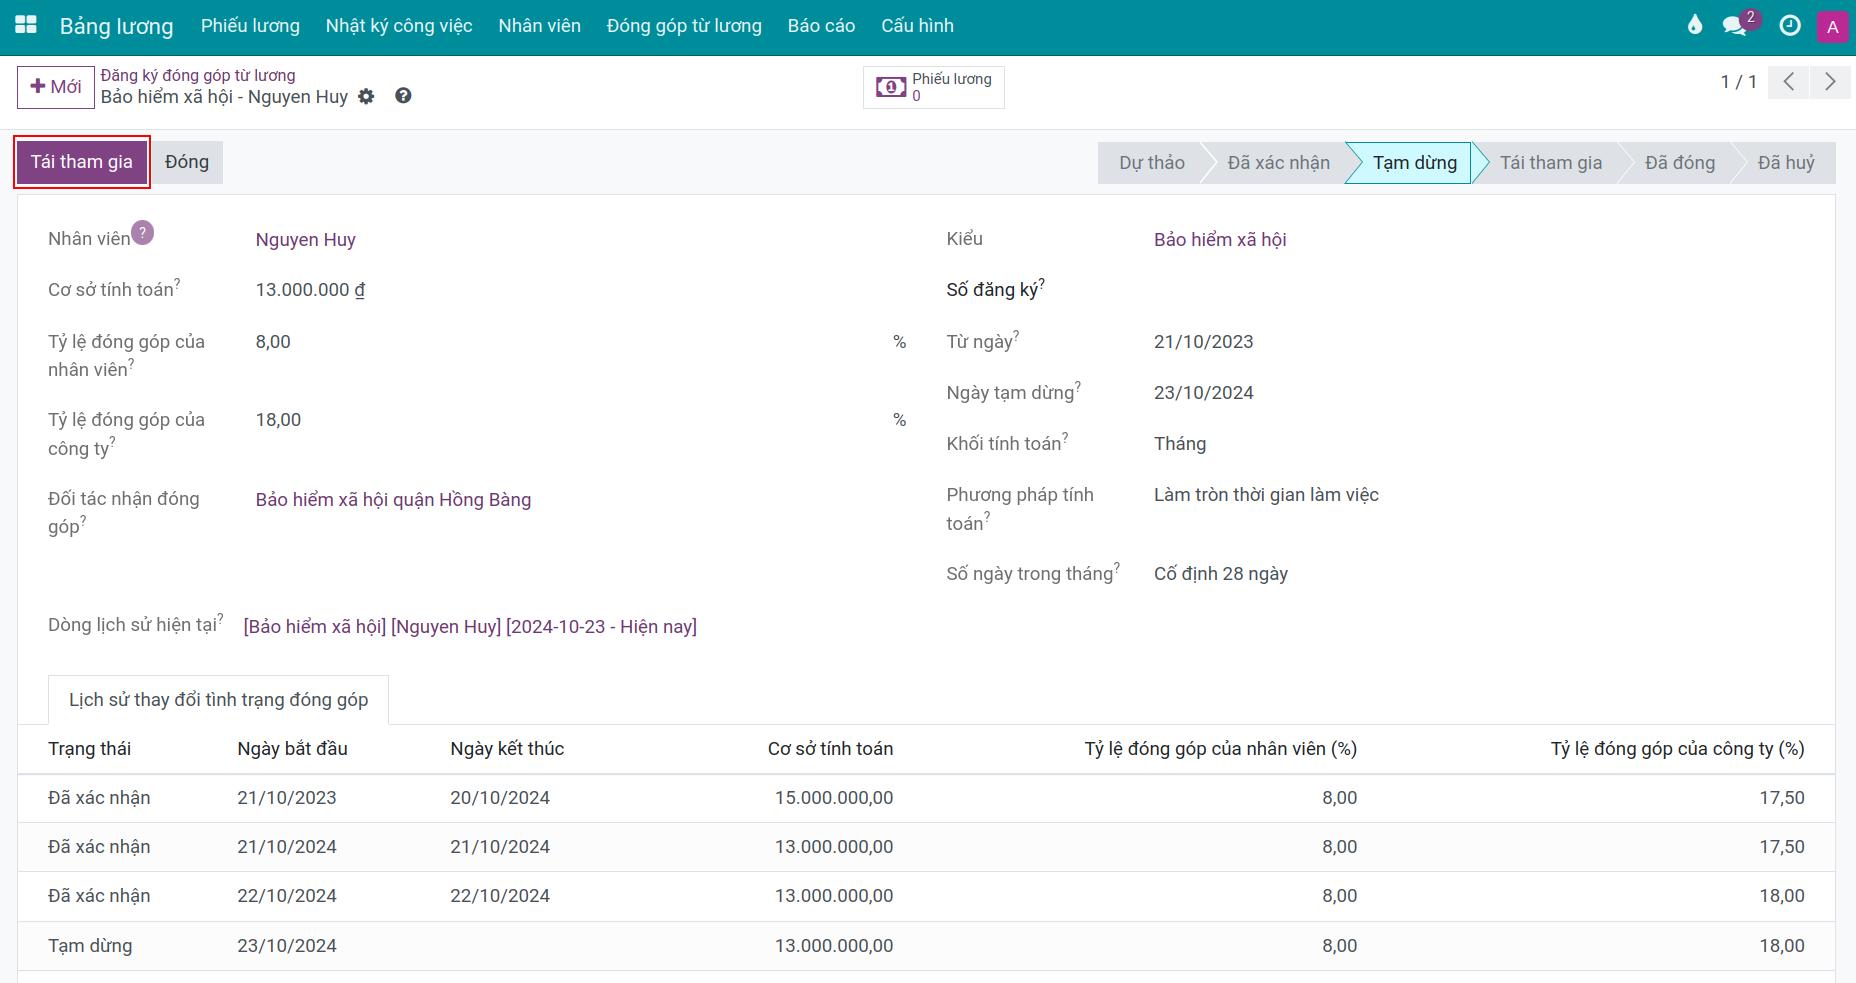Click the Đóng button

click(187, 162)
